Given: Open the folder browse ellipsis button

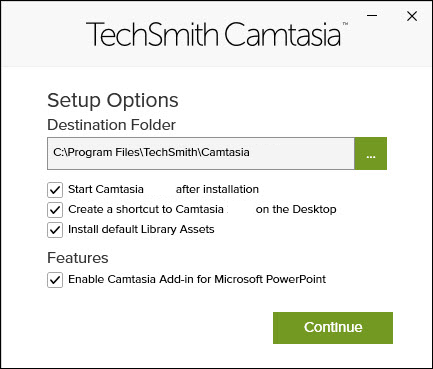Looking at the screenshot, I should (x=371, y=153).
